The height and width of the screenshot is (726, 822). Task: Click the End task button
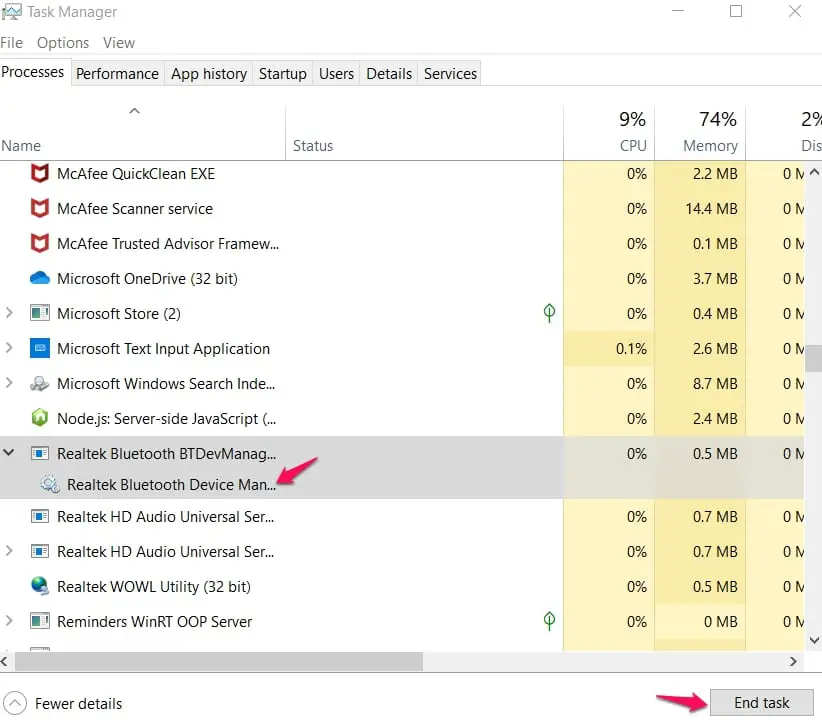pos(762,702)
